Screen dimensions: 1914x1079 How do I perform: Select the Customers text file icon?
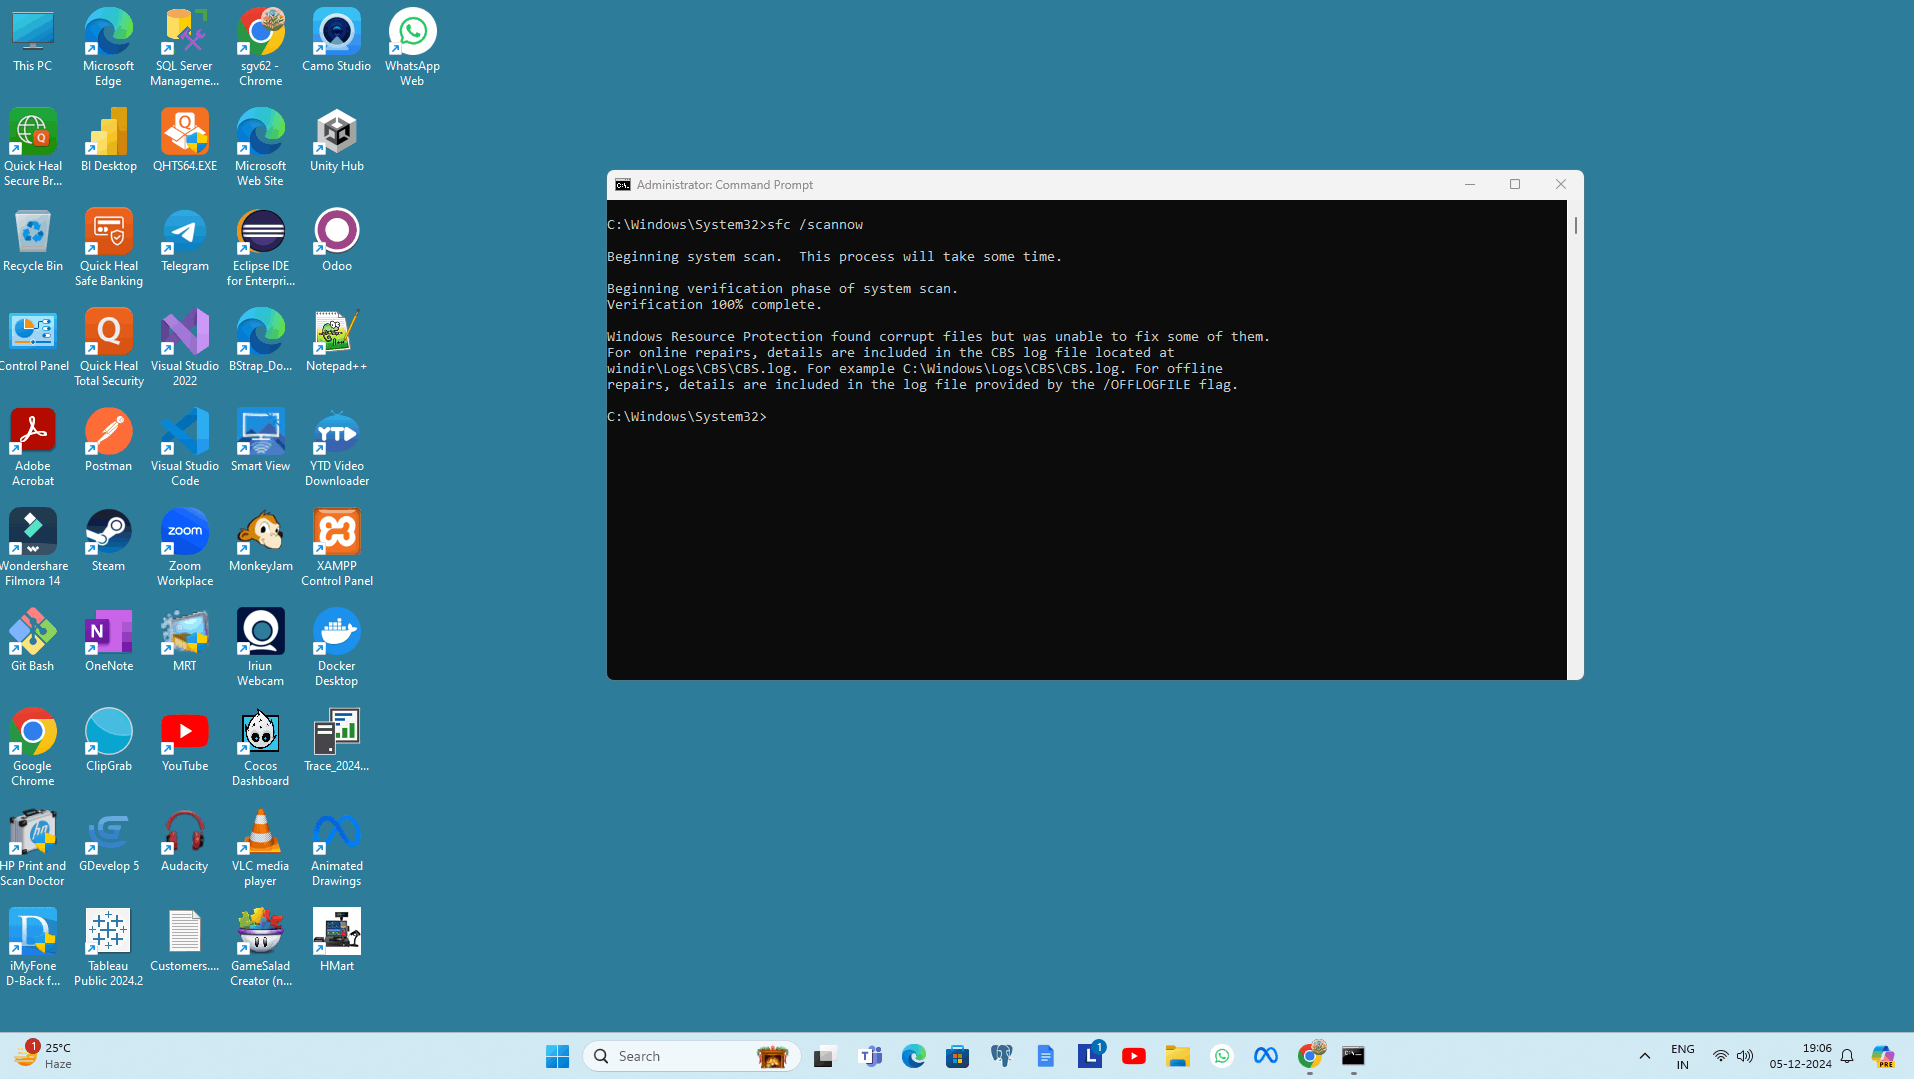pos(185,940)
